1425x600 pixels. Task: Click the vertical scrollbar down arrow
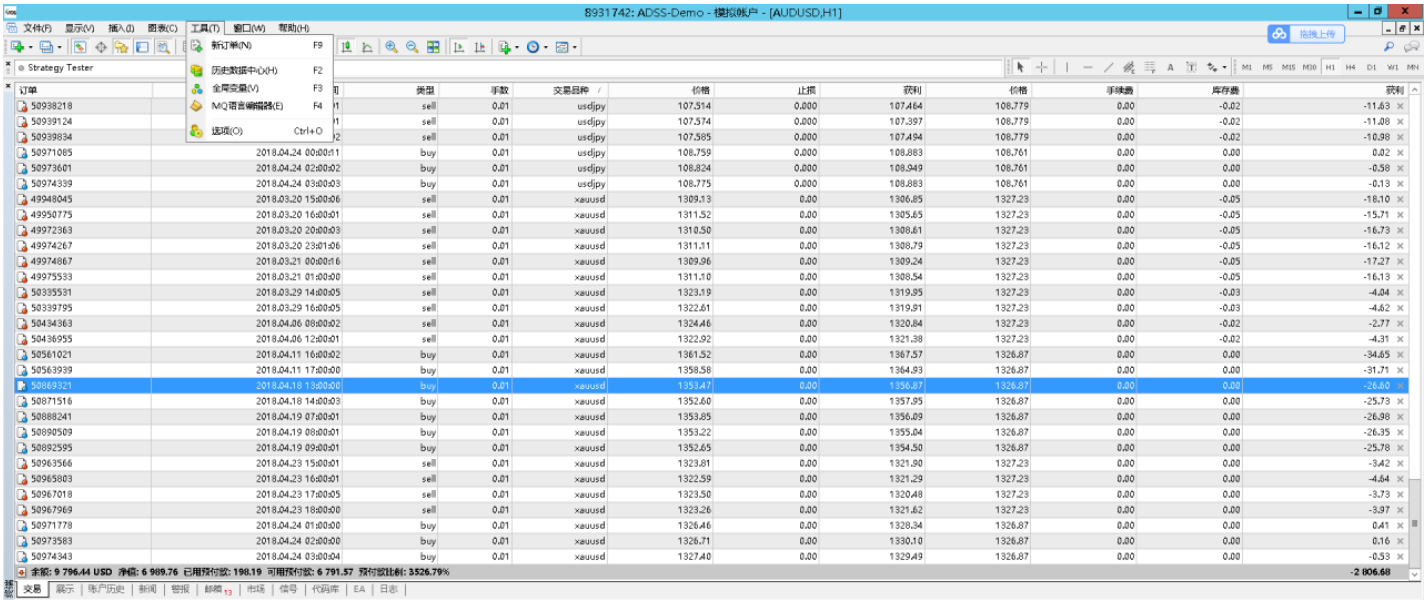pyautogui.click(x=1414, y=574)
